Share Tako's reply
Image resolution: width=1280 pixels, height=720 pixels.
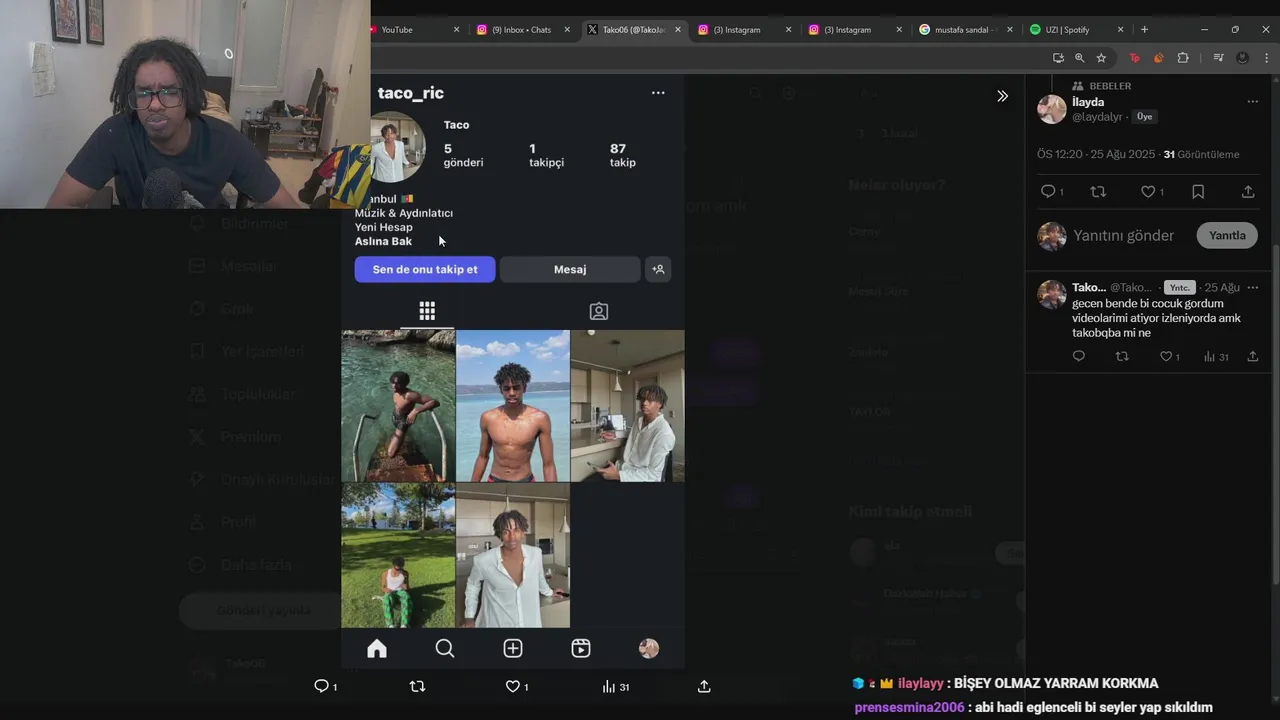(1252, 356)
